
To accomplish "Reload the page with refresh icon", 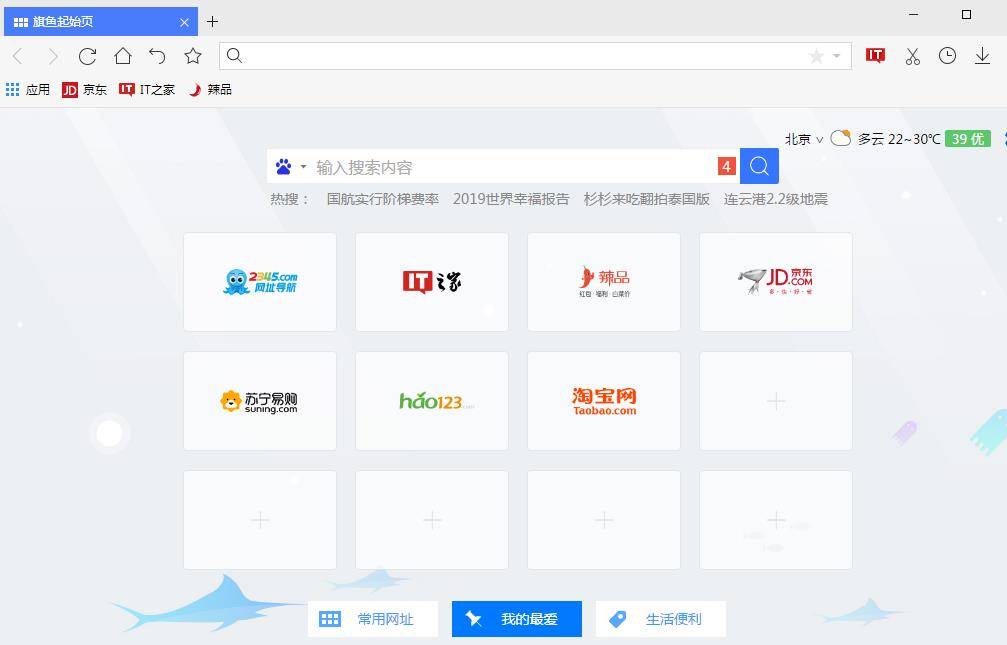I will pyautogui.click(x=87, y=56).
